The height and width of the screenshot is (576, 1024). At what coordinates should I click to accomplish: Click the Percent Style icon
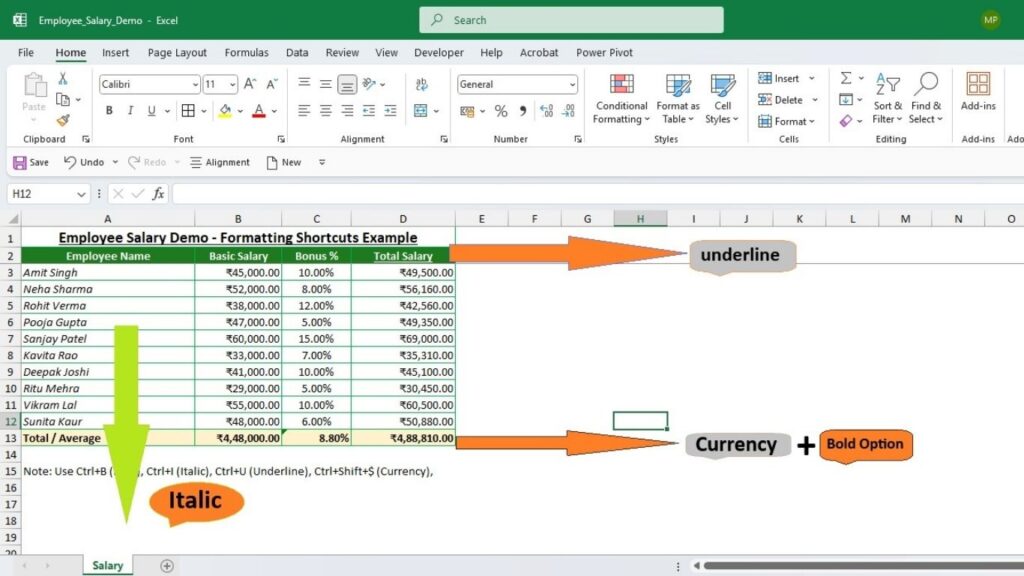tap(501, 111)
